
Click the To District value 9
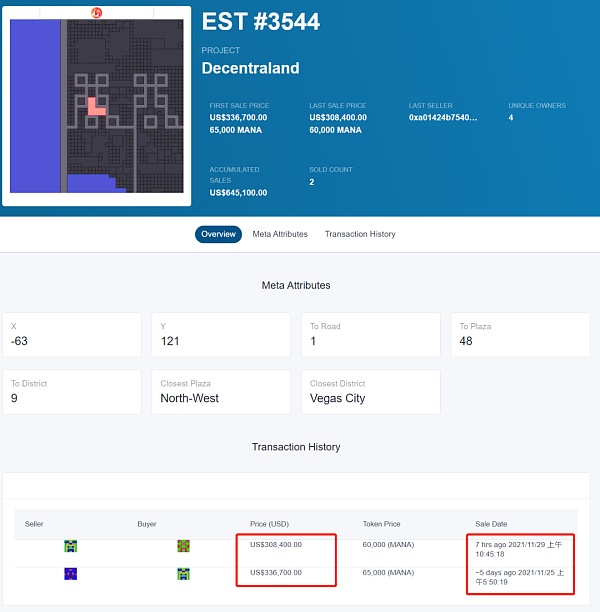[x=14, y=398]
